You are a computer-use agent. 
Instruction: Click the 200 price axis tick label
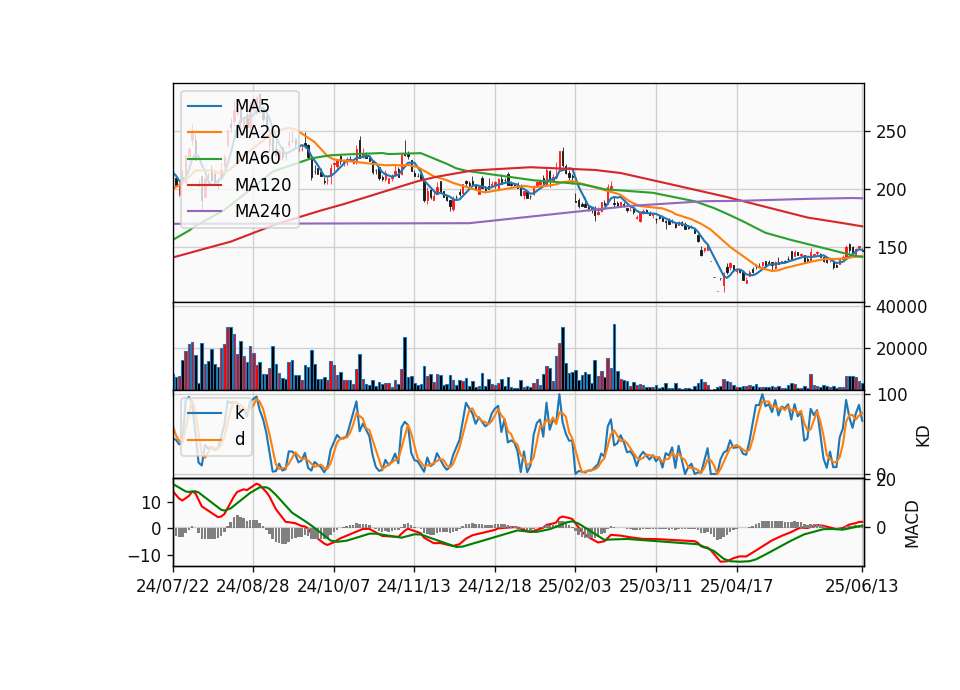tap(891, 190)
